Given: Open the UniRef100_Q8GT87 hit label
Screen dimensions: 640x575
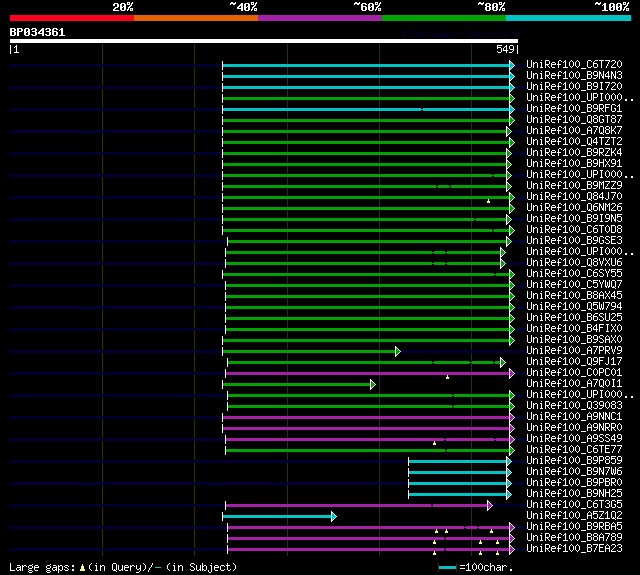Looking at the screenshot, I should point(574,120).
